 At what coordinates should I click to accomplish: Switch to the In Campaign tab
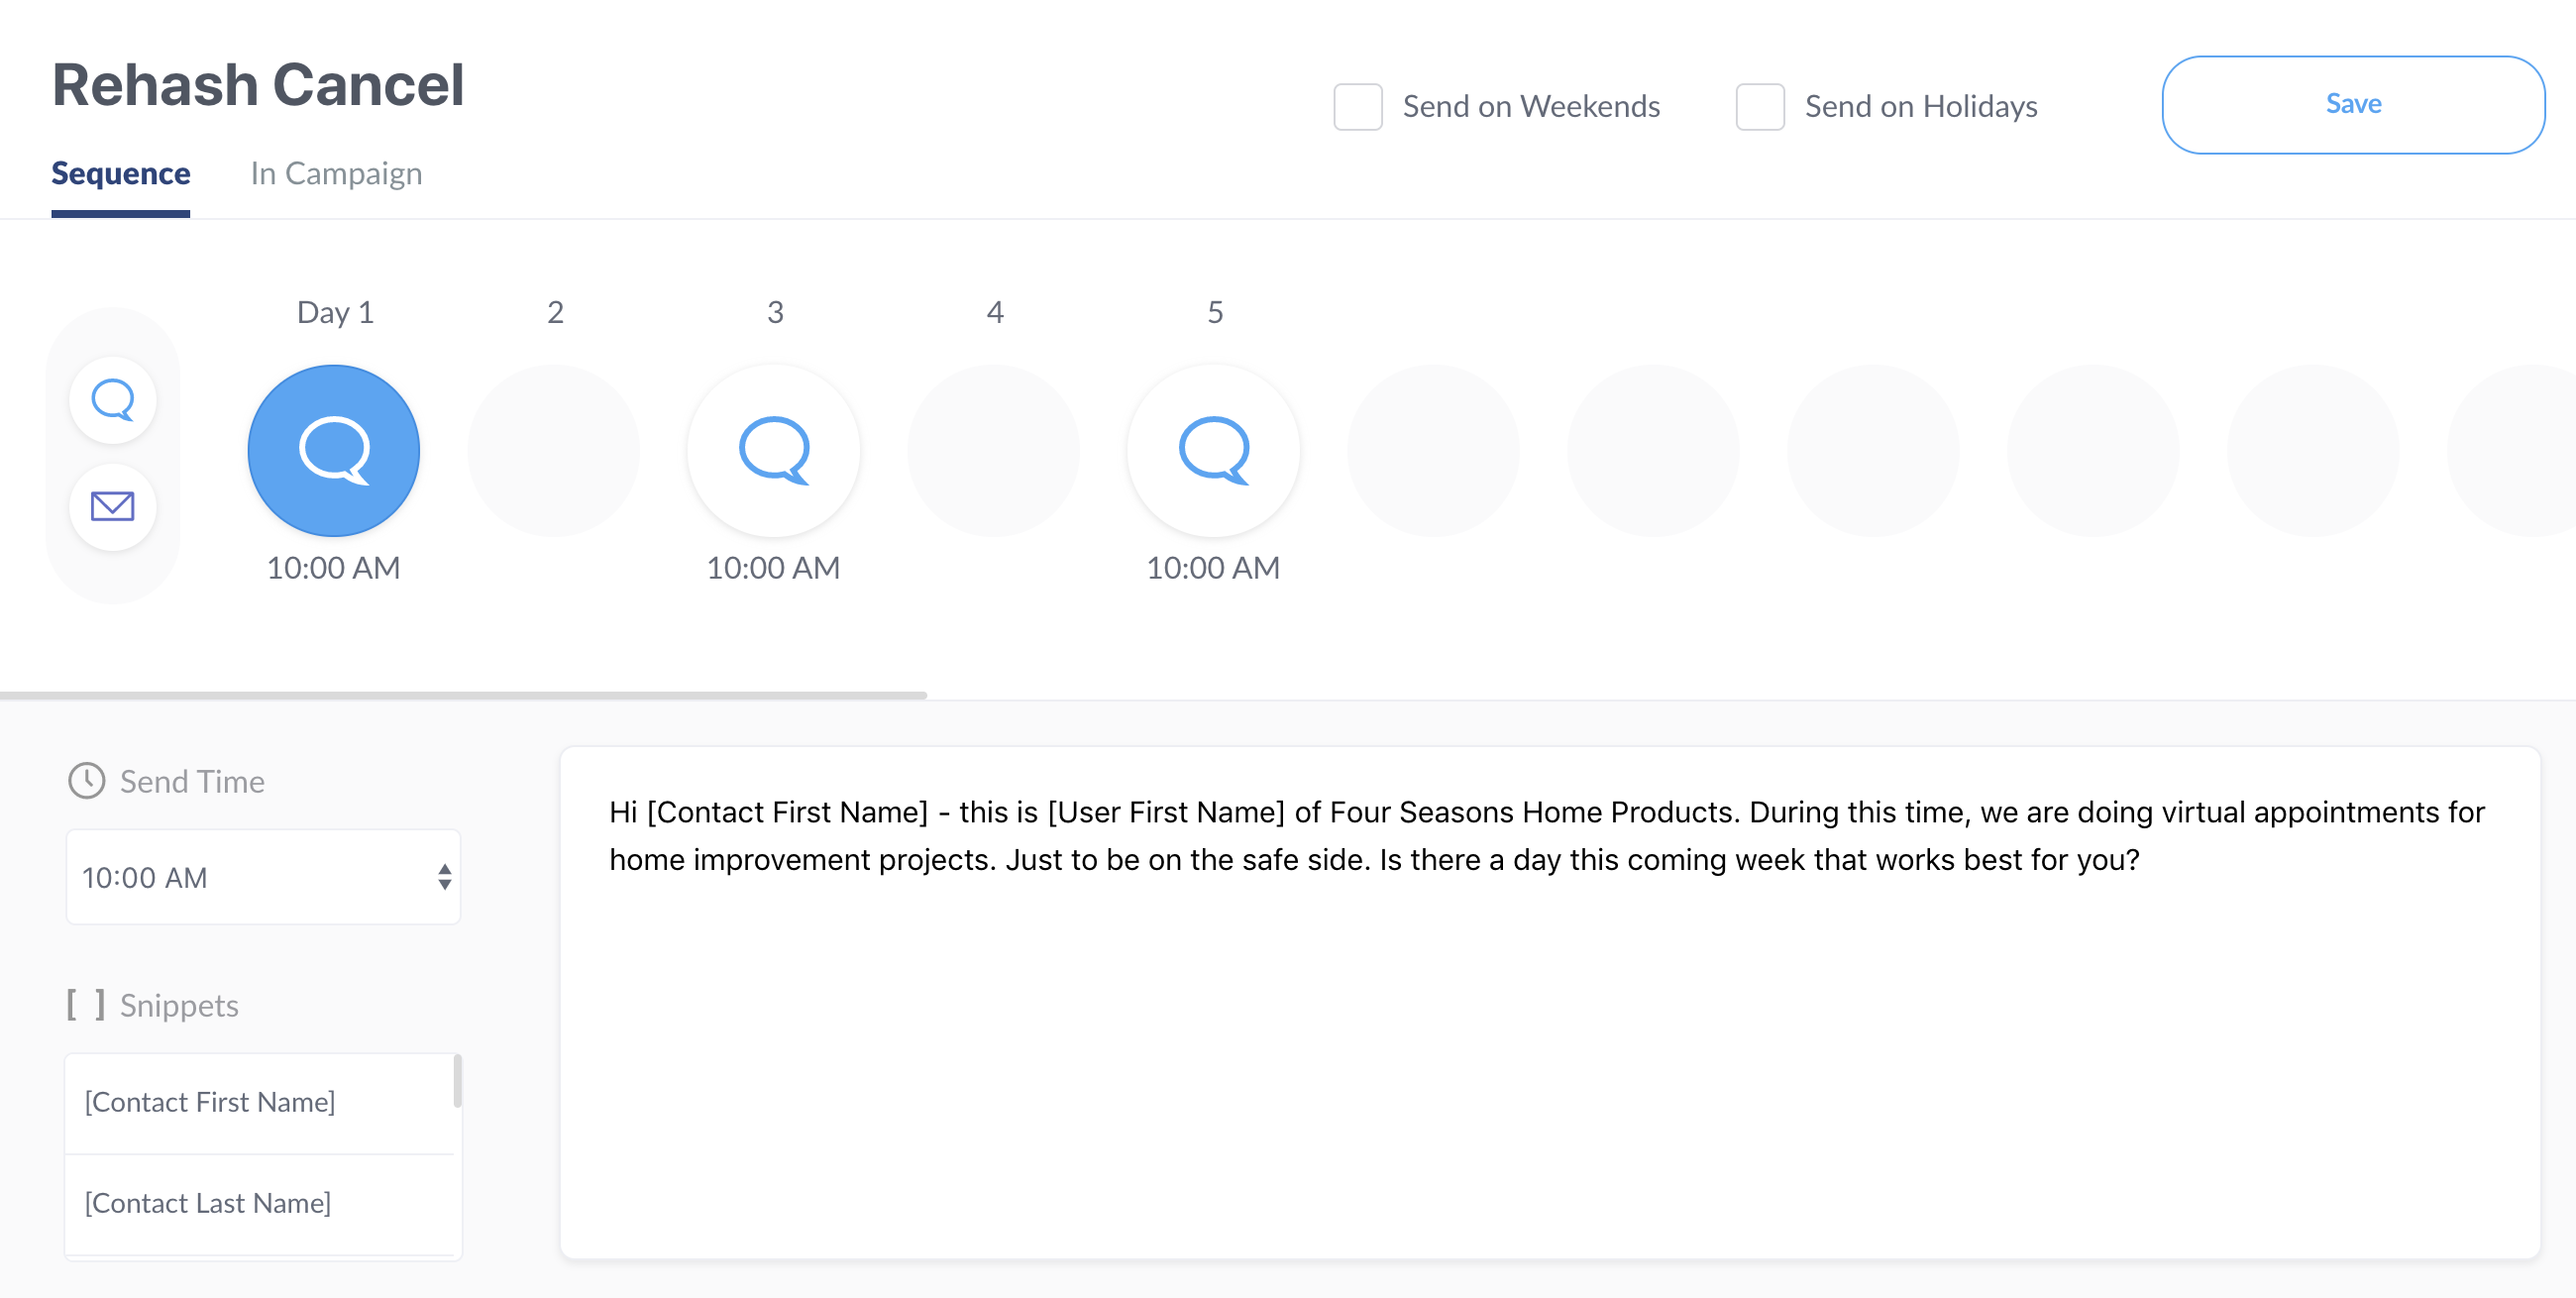(336, 174)
